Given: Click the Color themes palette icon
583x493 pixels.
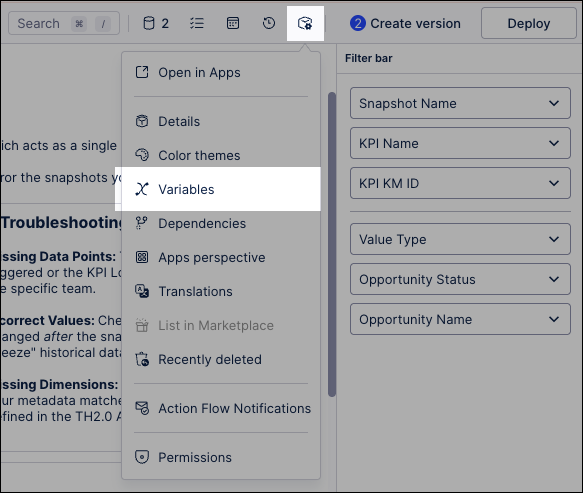Looking at the screenshot, I should 142,155.
